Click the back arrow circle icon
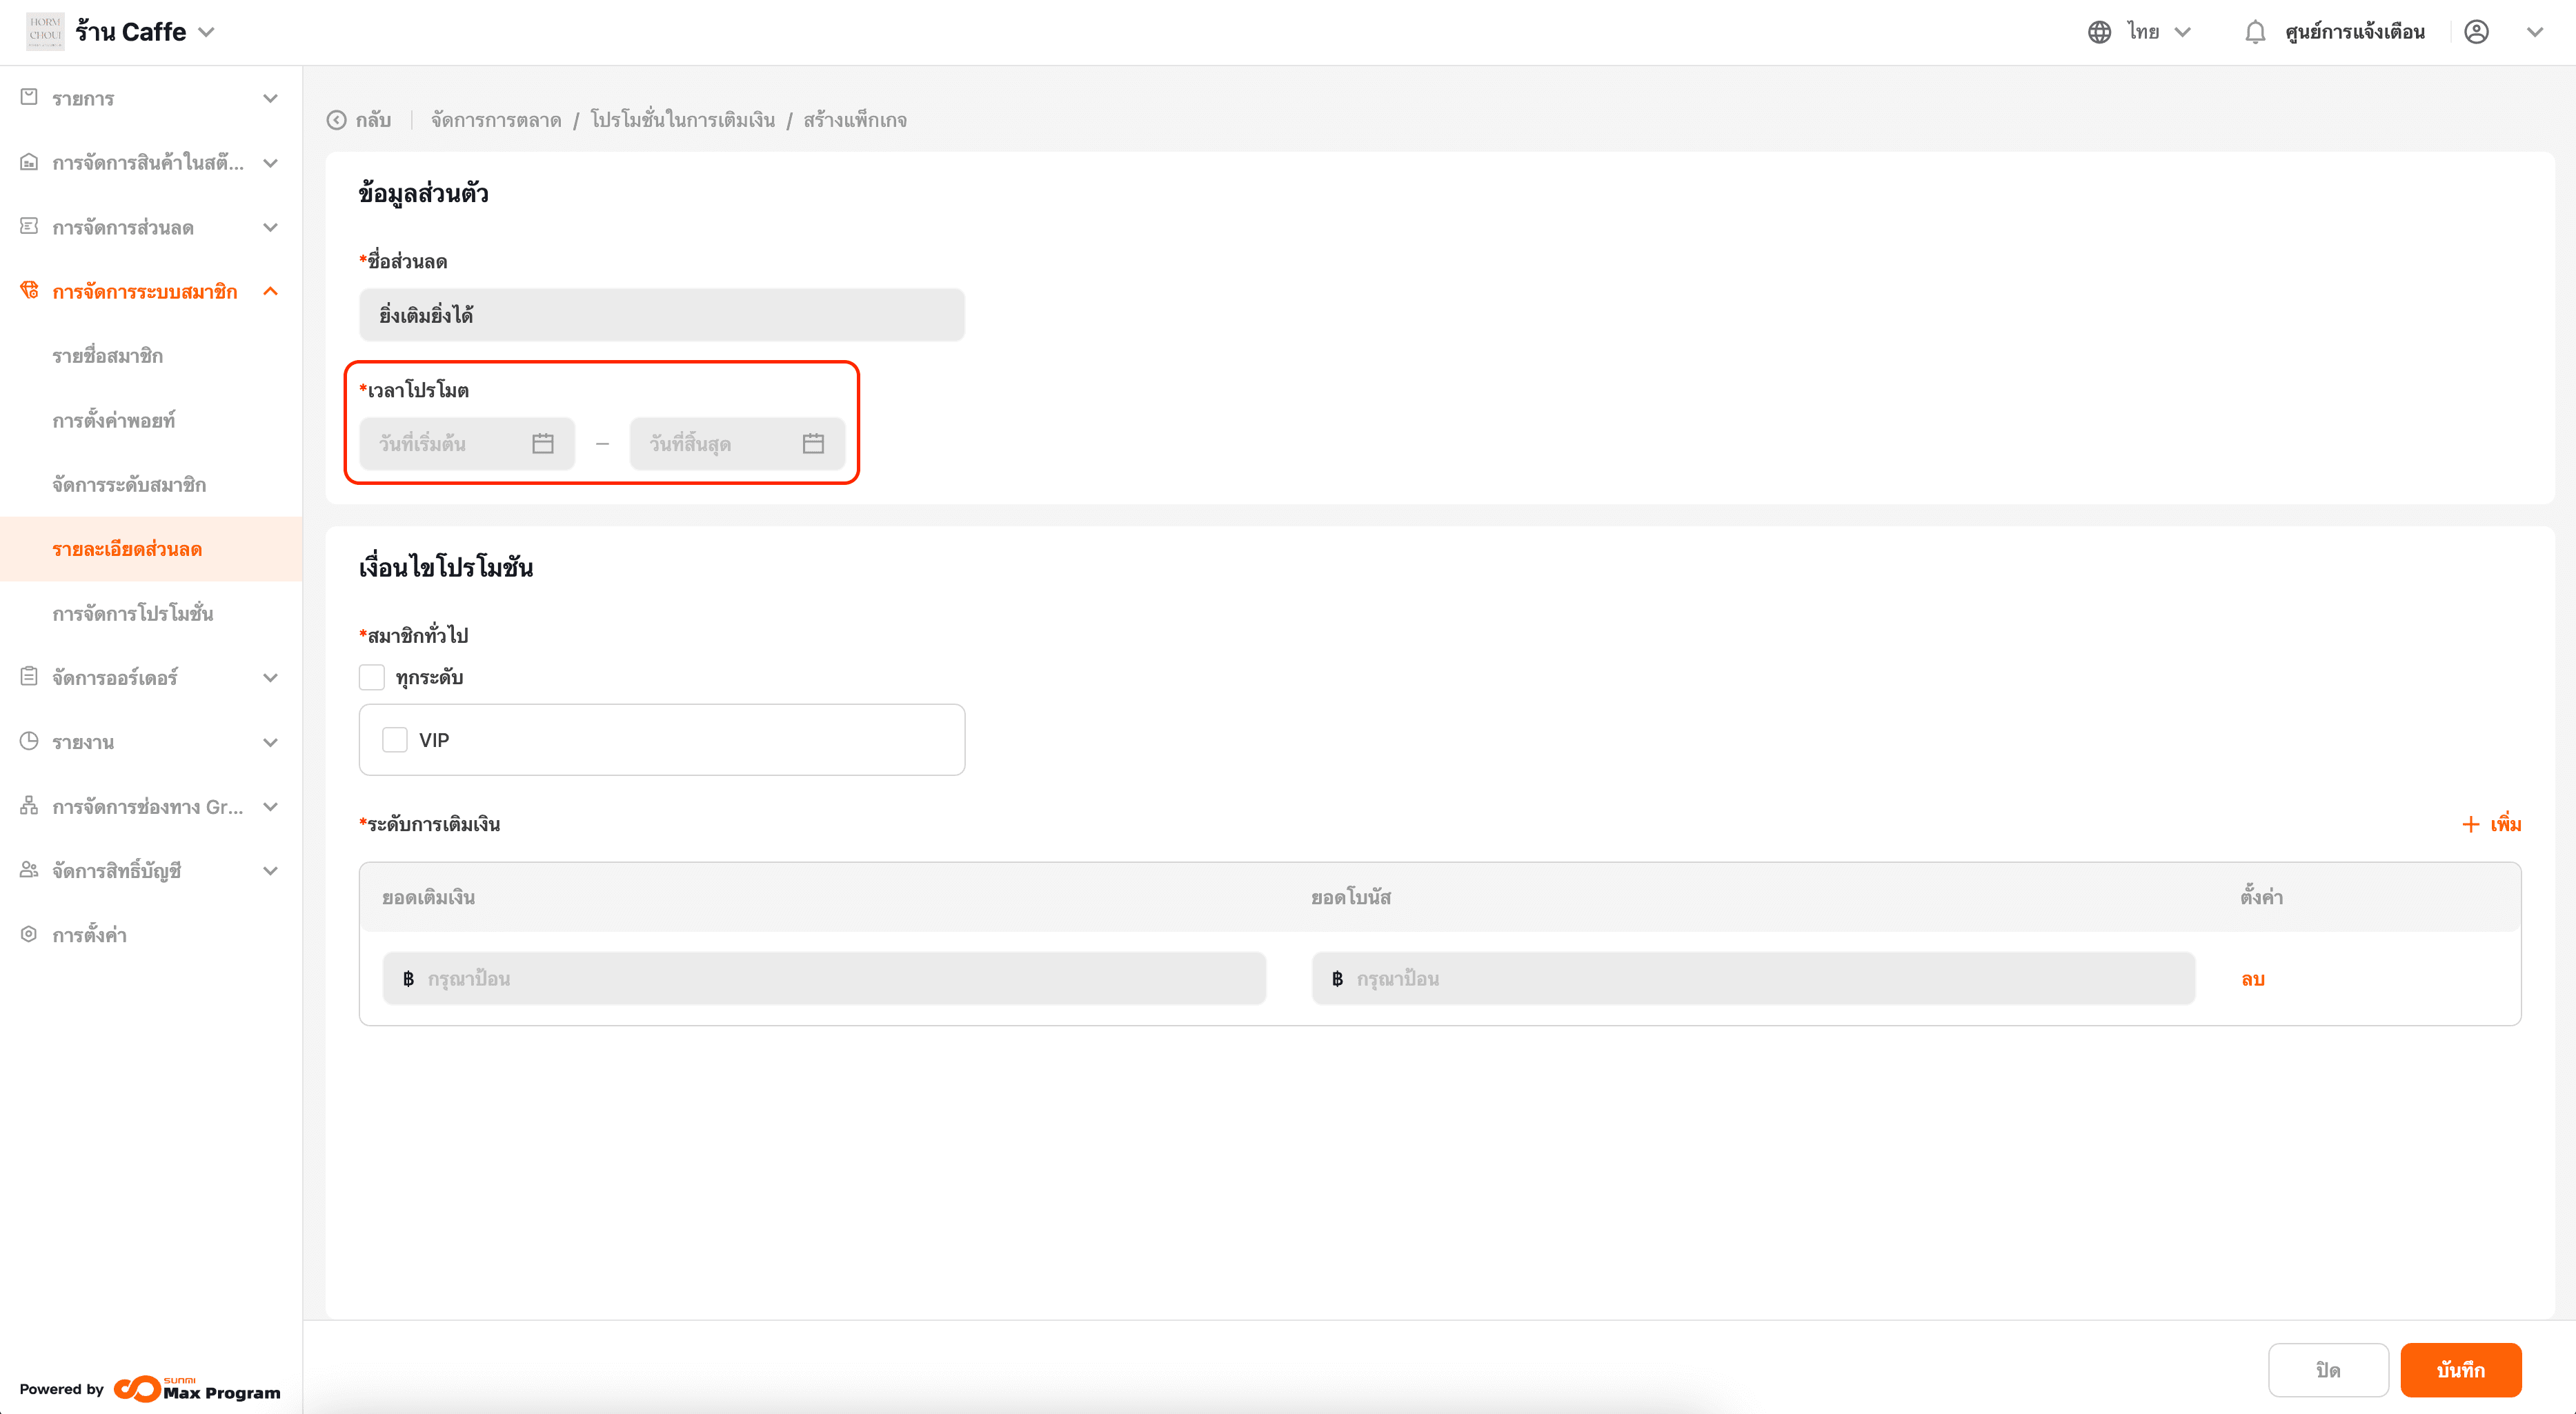 (337, 120)
